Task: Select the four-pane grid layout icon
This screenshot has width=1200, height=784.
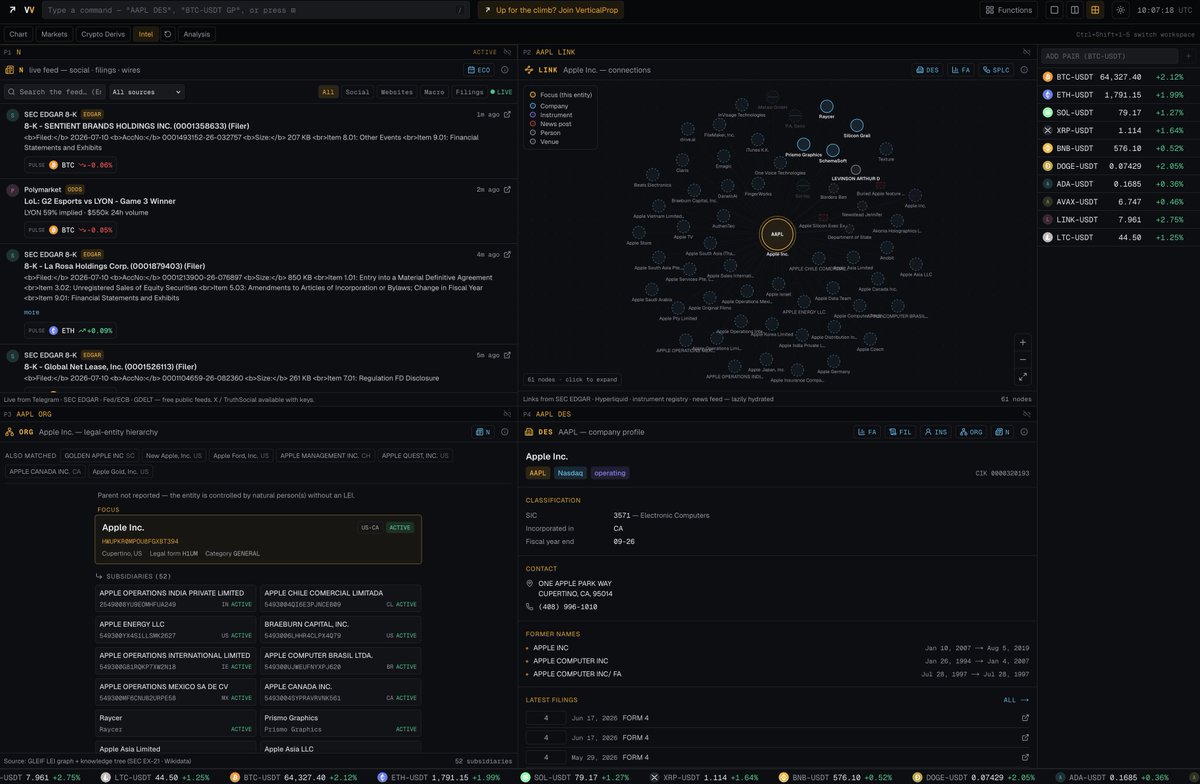Action: (1095, 10)
